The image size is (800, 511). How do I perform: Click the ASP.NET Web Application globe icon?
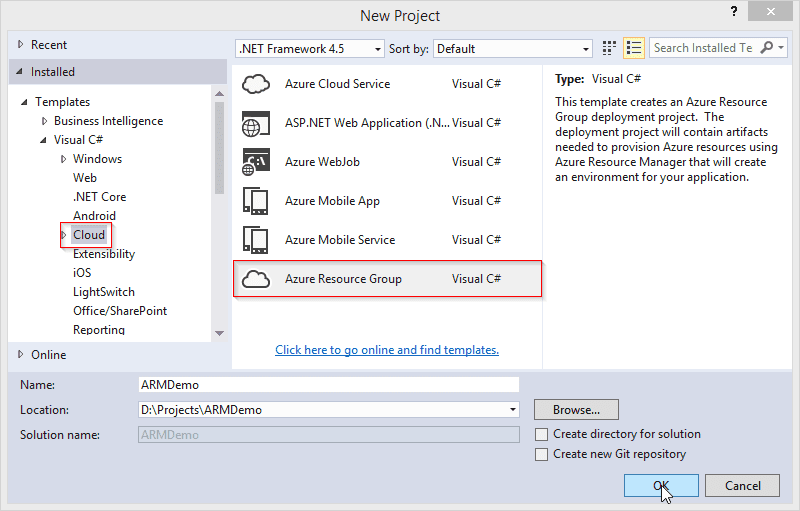pyautogui.click(x=256, y=123)
